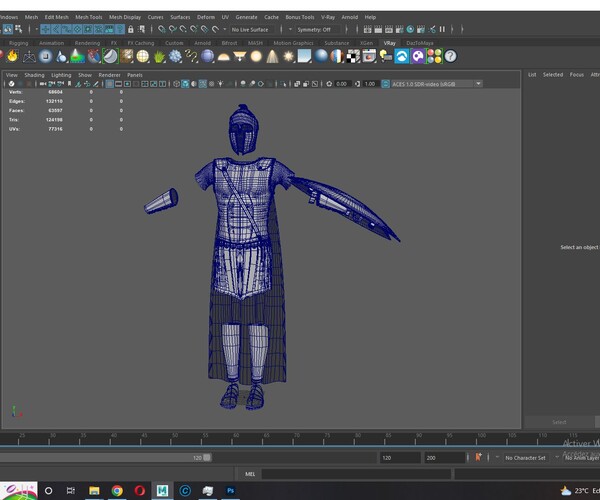
Task: Toggle snap to curves in status line
Action: pyautogui.click(x=173, y=29)
